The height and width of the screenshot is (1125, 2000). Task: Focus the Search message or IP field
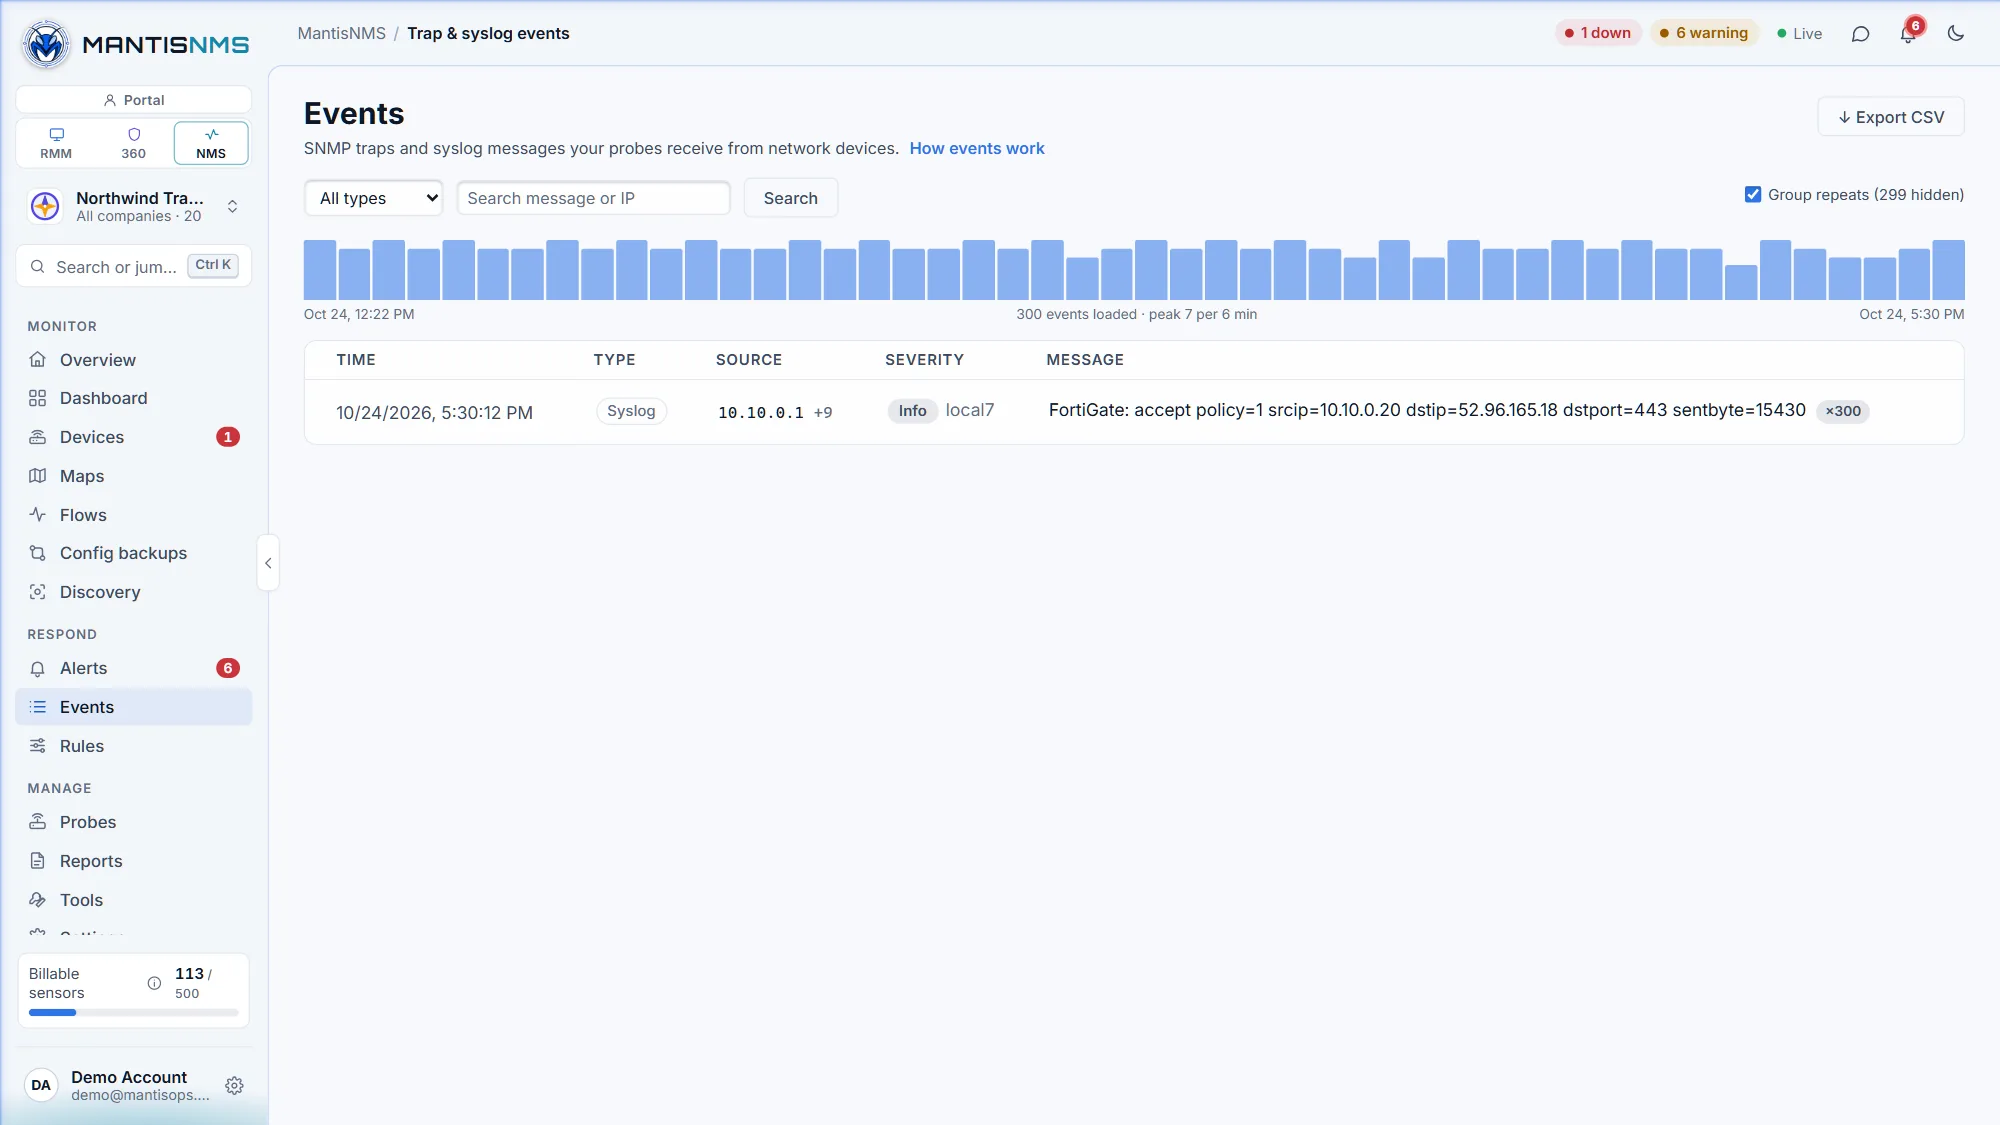tap(593, 198)
